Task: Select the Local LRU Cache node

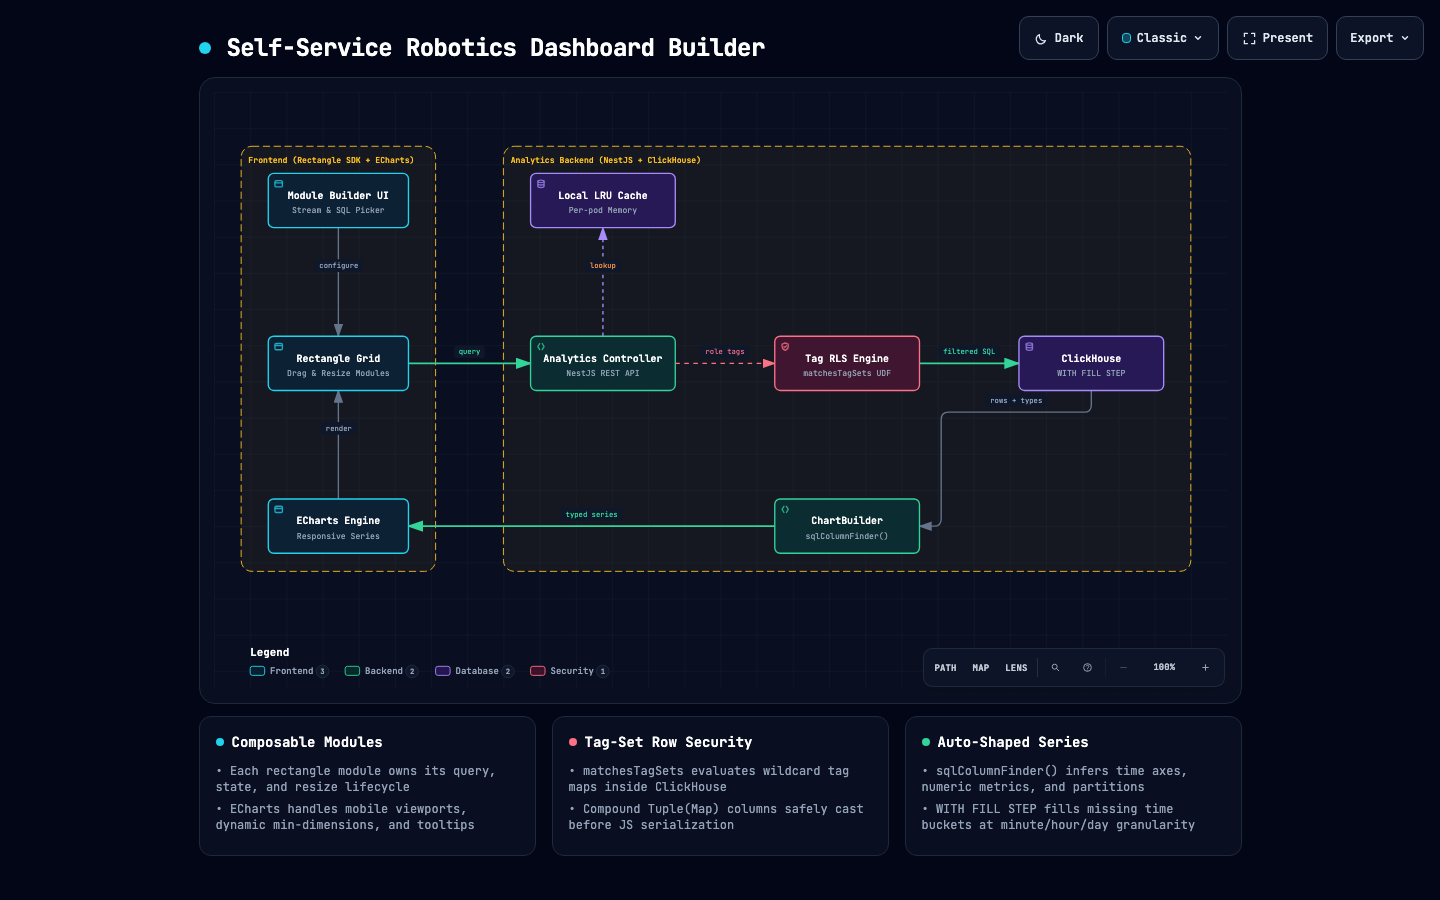Action: coord(603,201)
